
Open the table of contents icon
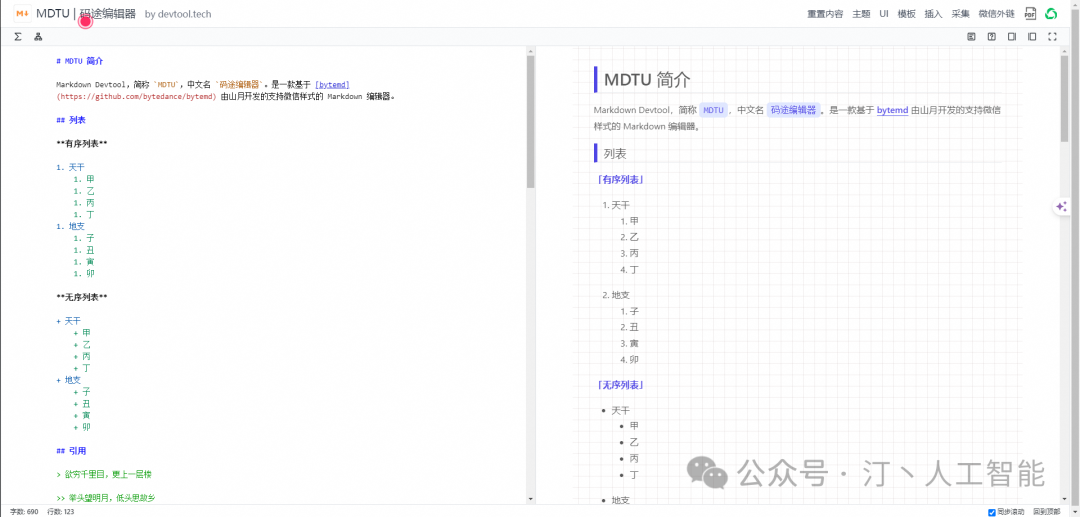971,36
